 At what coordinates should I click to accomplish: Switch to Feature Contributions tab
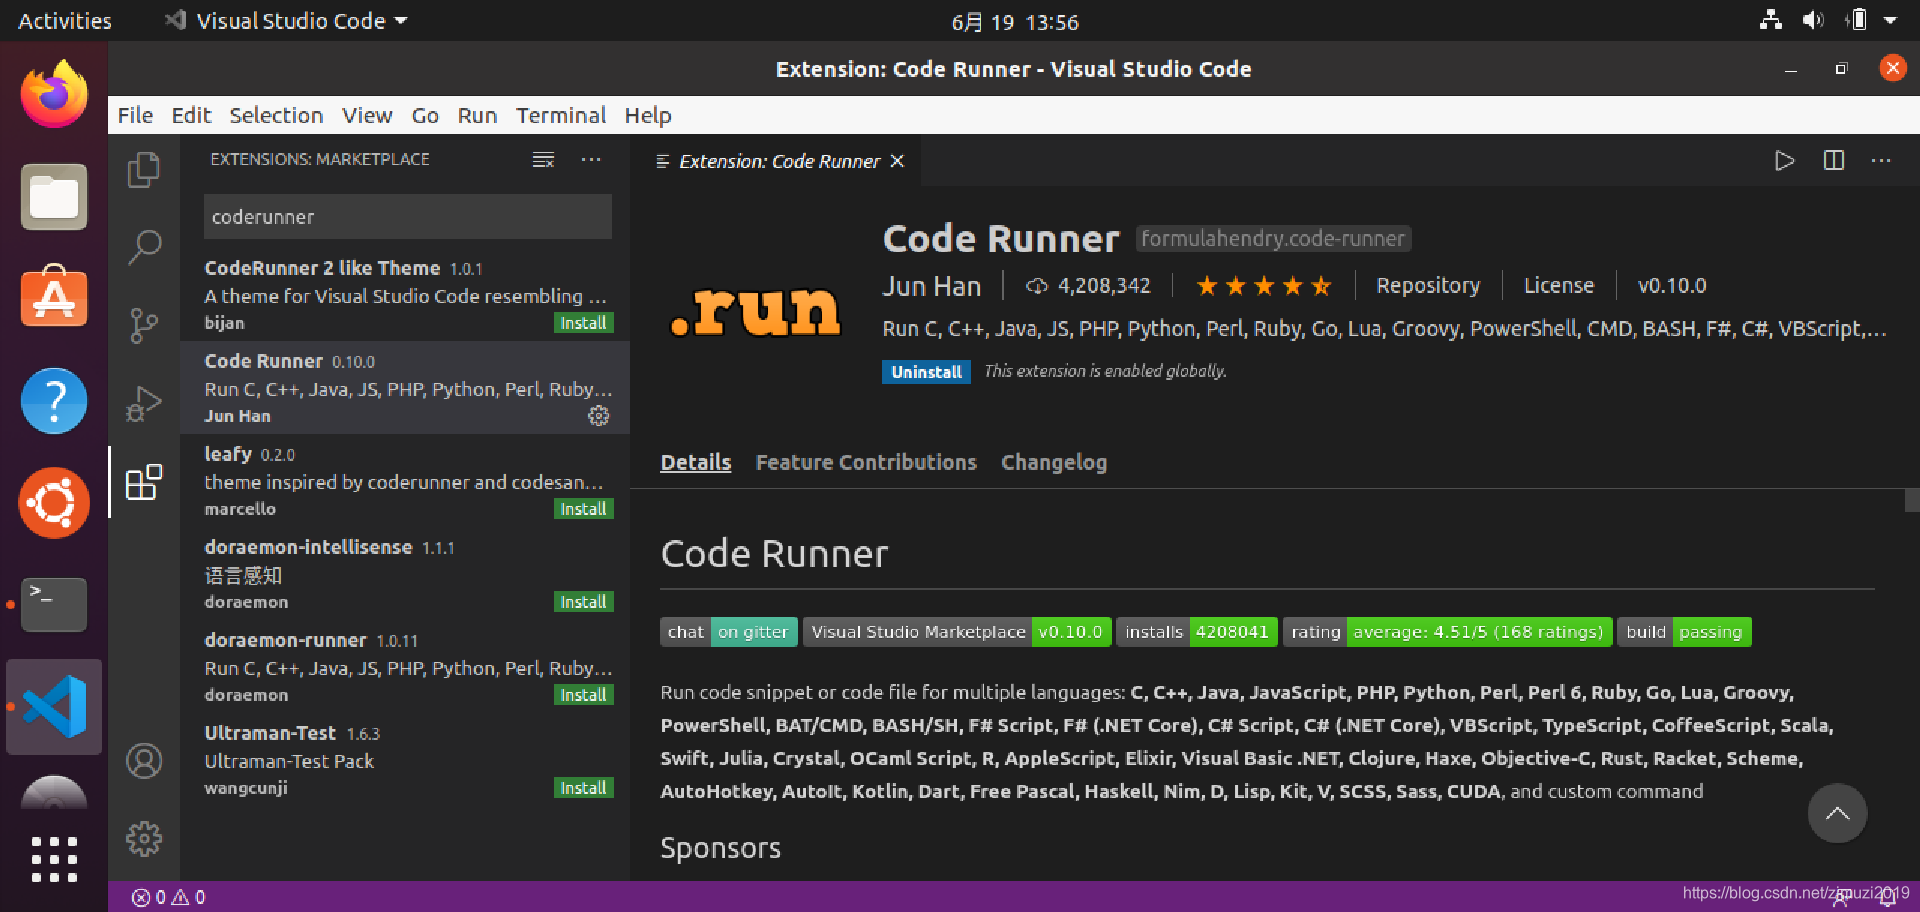coord(866,462)
